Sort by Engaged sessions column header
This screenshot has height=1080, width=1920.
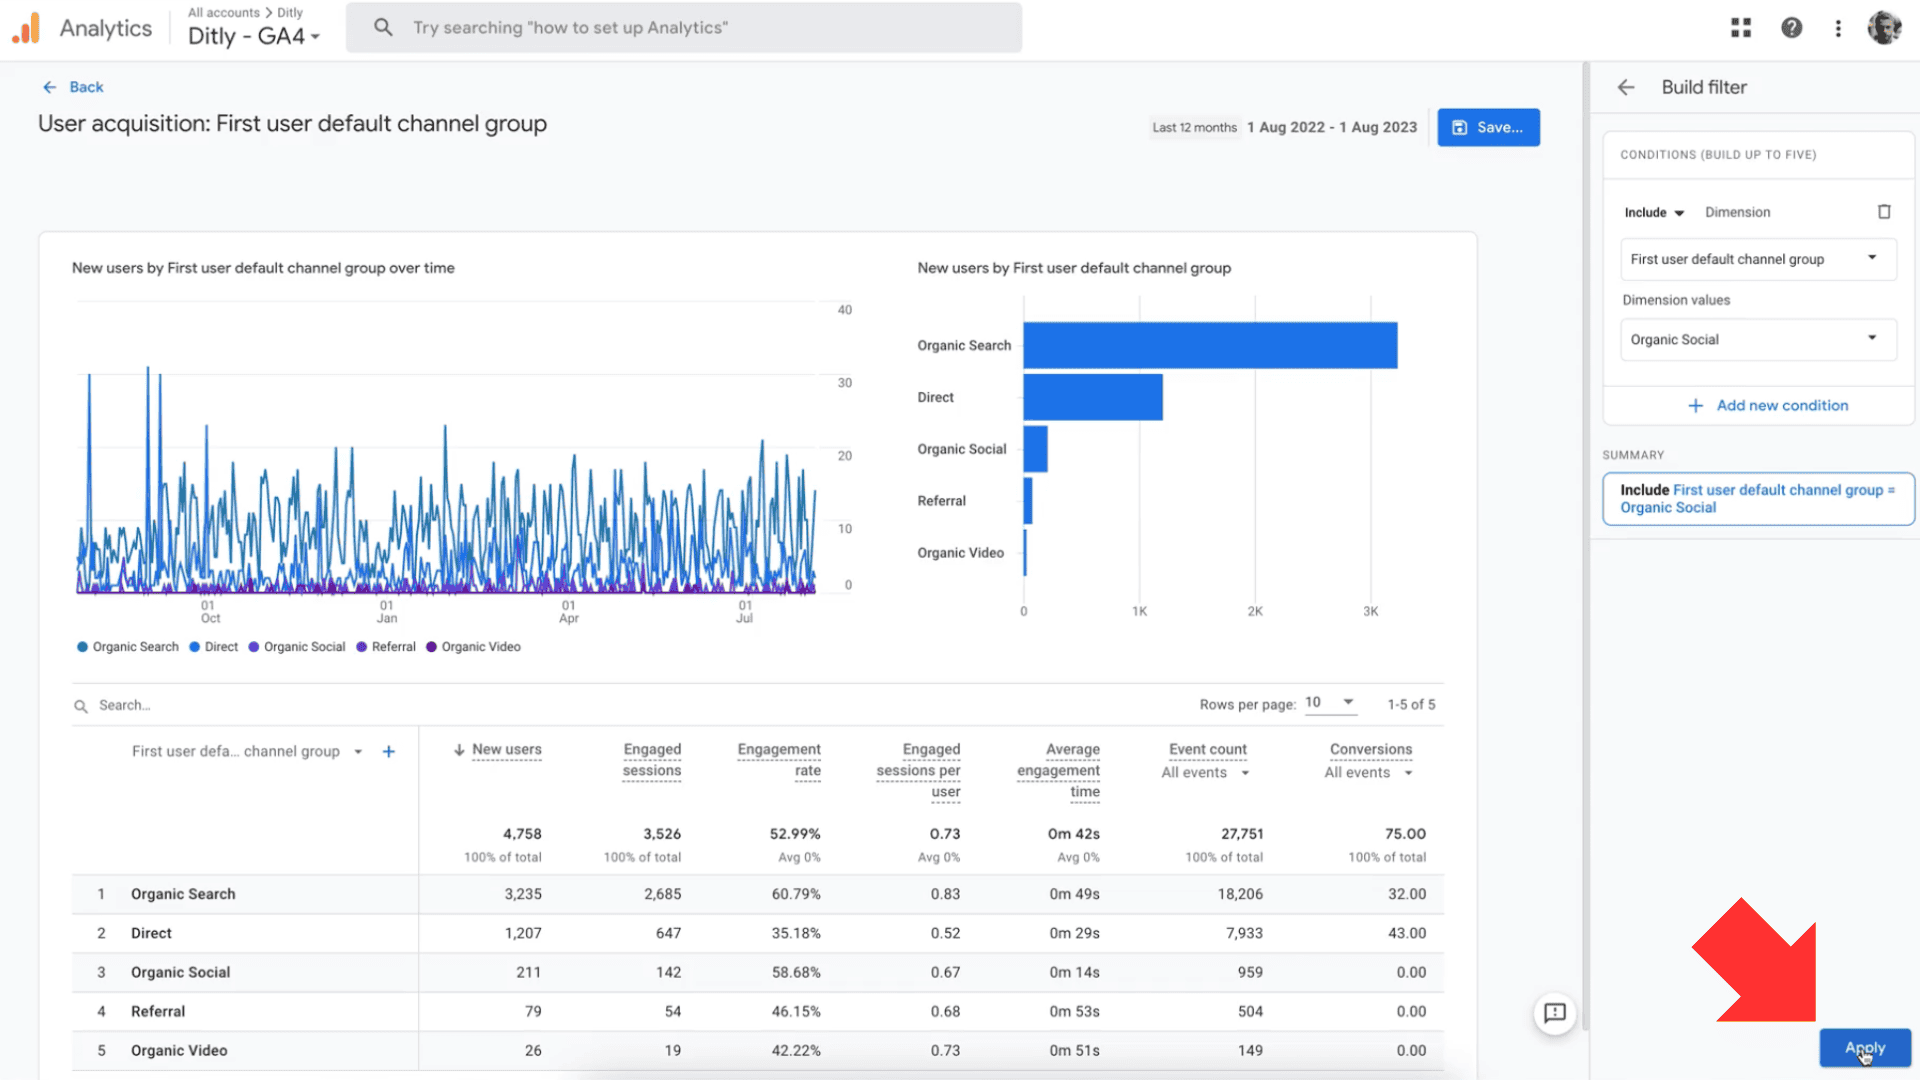point(652,760)
